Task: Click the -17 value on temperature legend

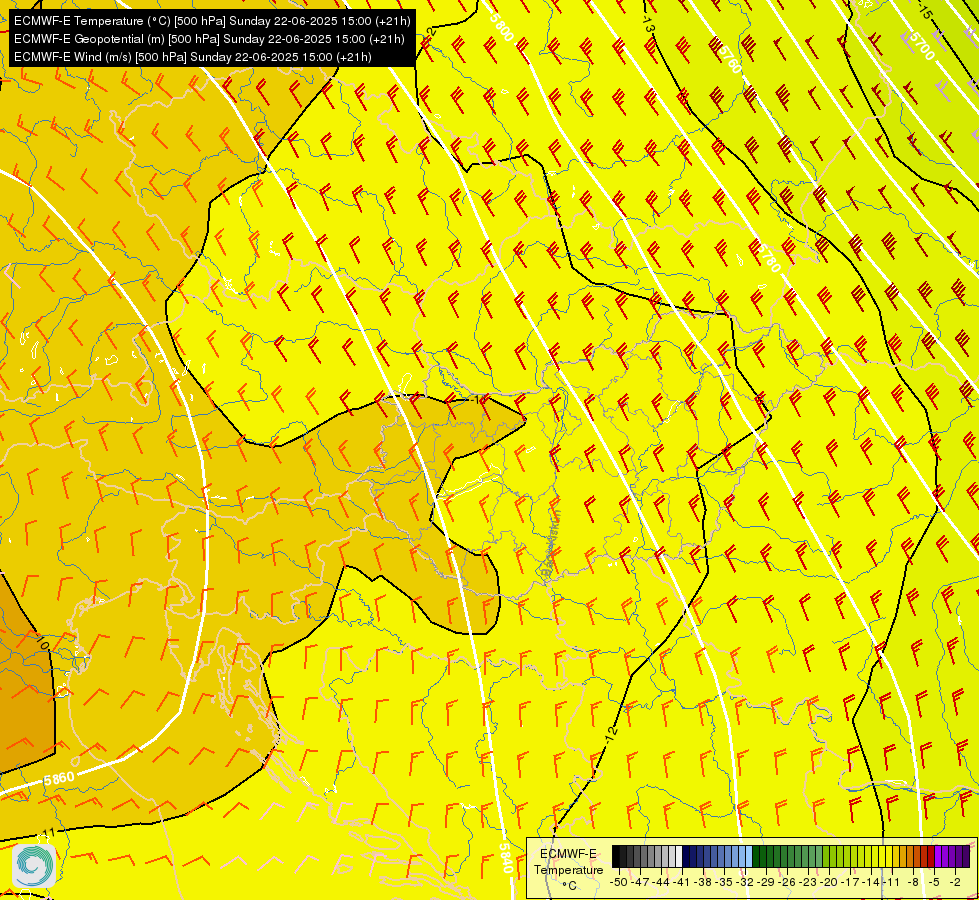Action: click(850, 882)
